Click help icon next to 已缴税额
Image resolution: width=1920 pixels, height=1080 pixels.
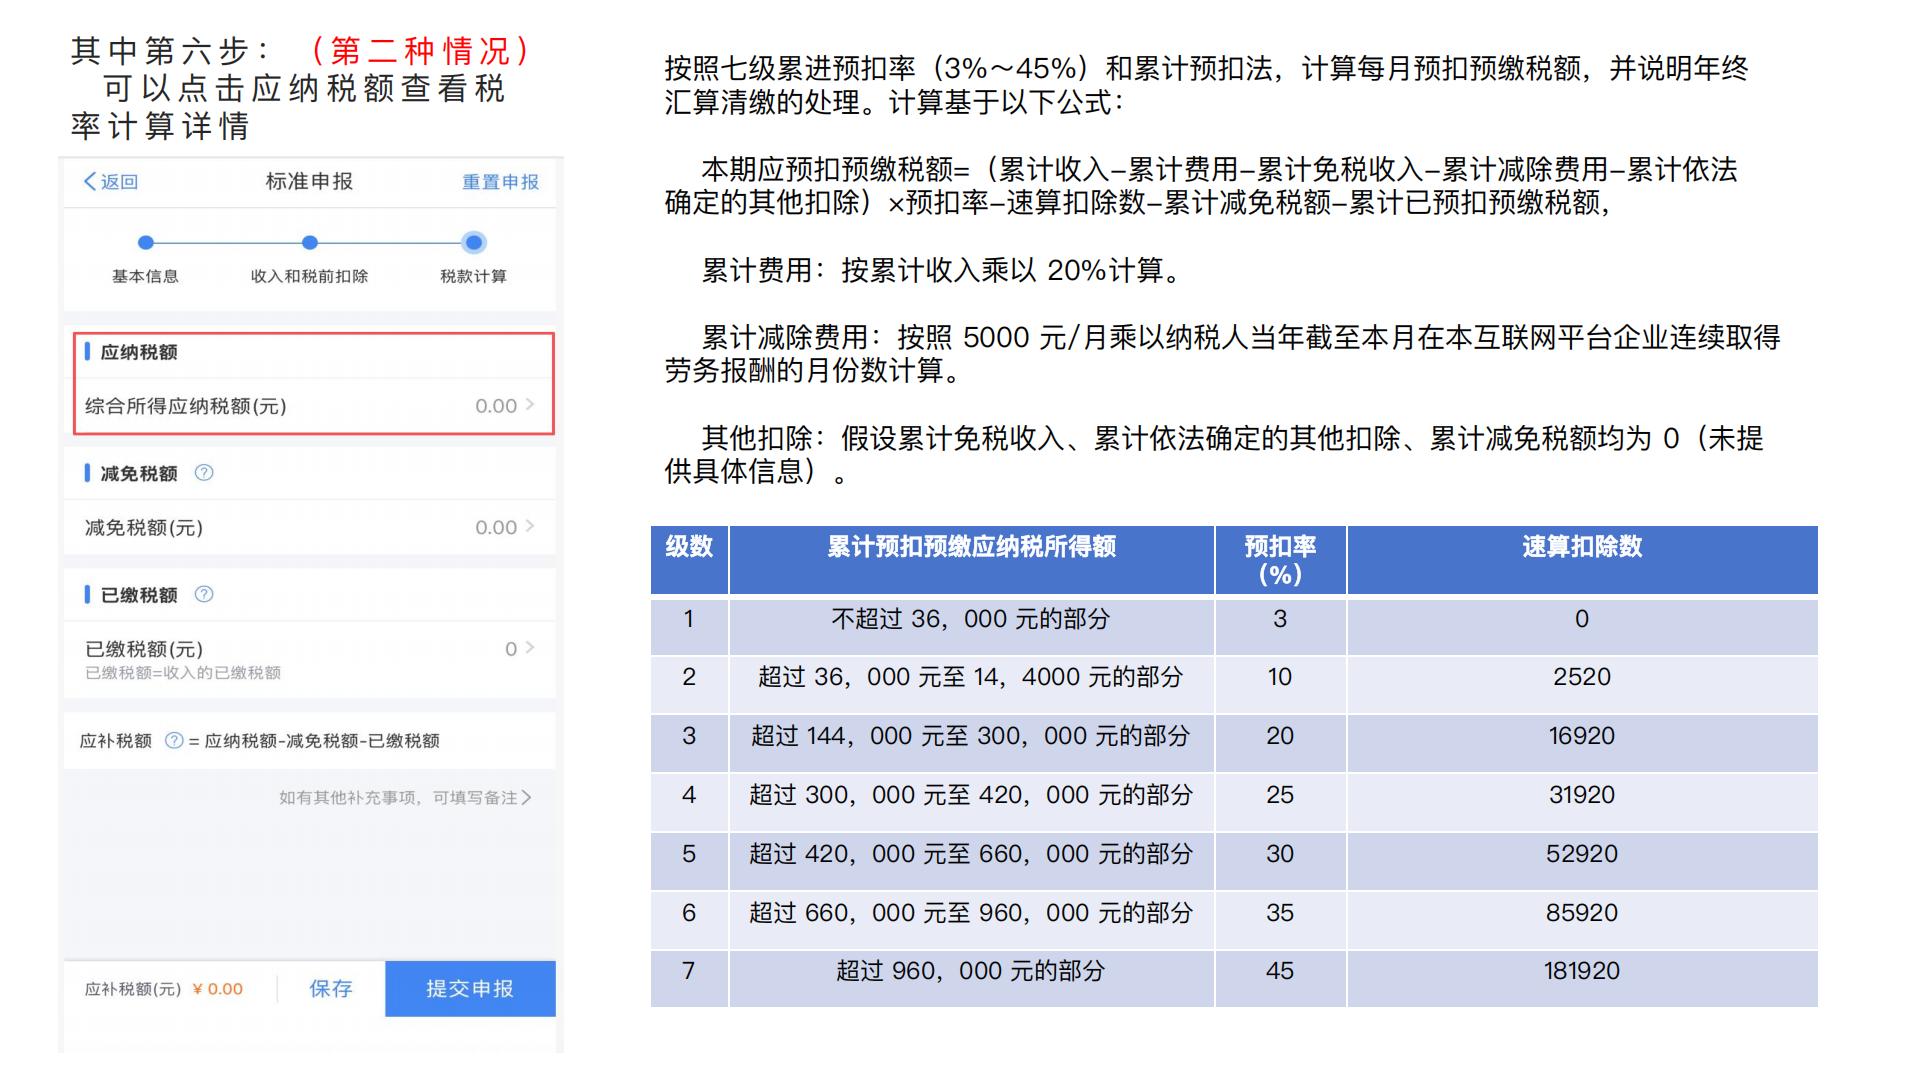tap(204, 594)
